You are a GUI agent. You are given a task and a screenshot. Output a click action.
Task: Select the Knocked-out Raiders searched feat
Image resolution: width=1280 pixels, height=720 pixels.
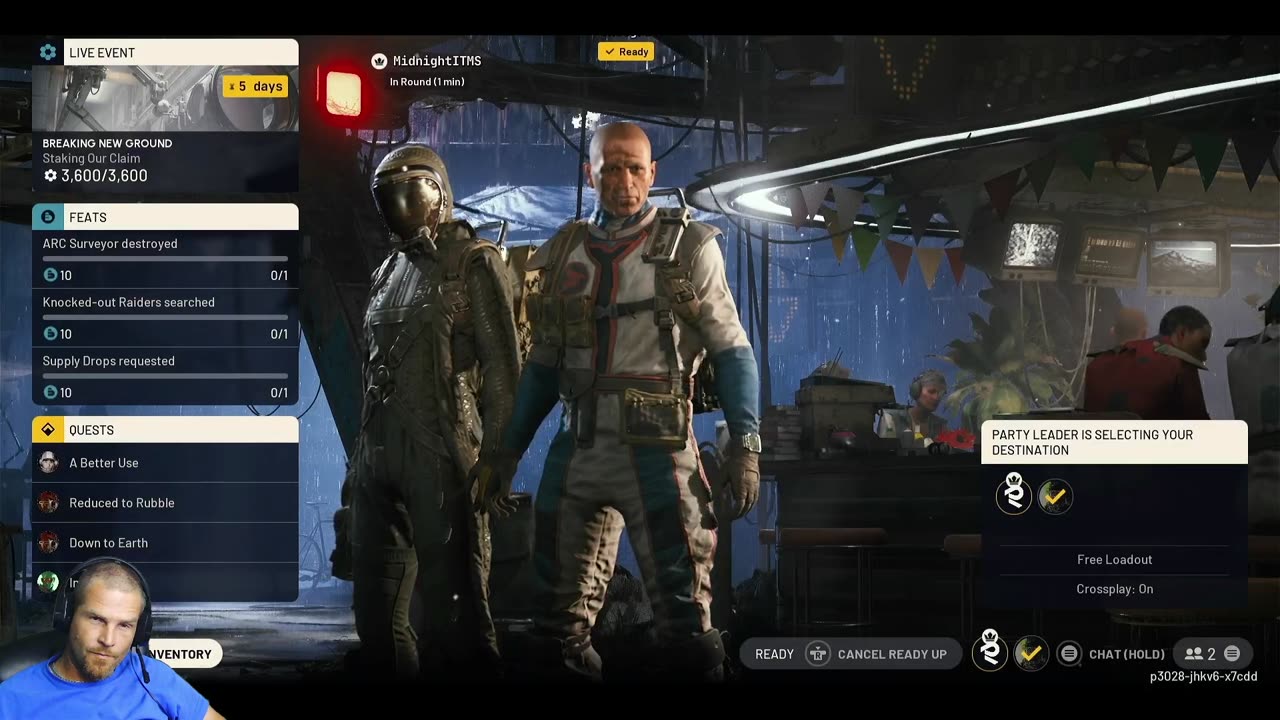165,318
